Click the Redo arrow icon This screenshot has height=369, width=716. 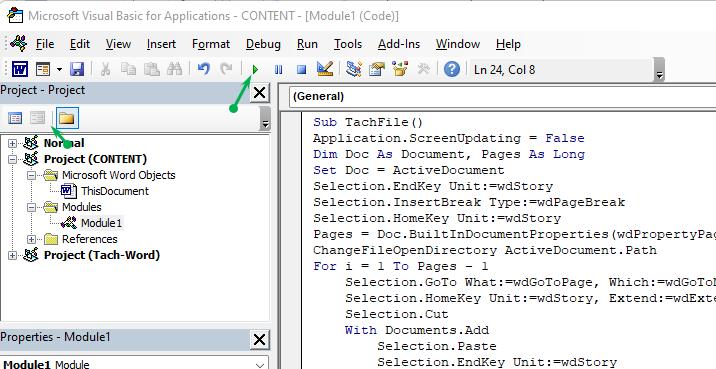click(x=226, y=69)
